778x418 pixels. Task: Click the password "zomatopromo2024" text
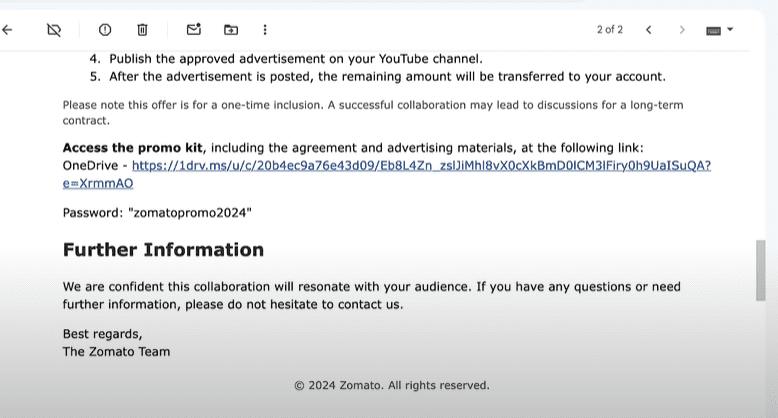click(x=157, y=213)
